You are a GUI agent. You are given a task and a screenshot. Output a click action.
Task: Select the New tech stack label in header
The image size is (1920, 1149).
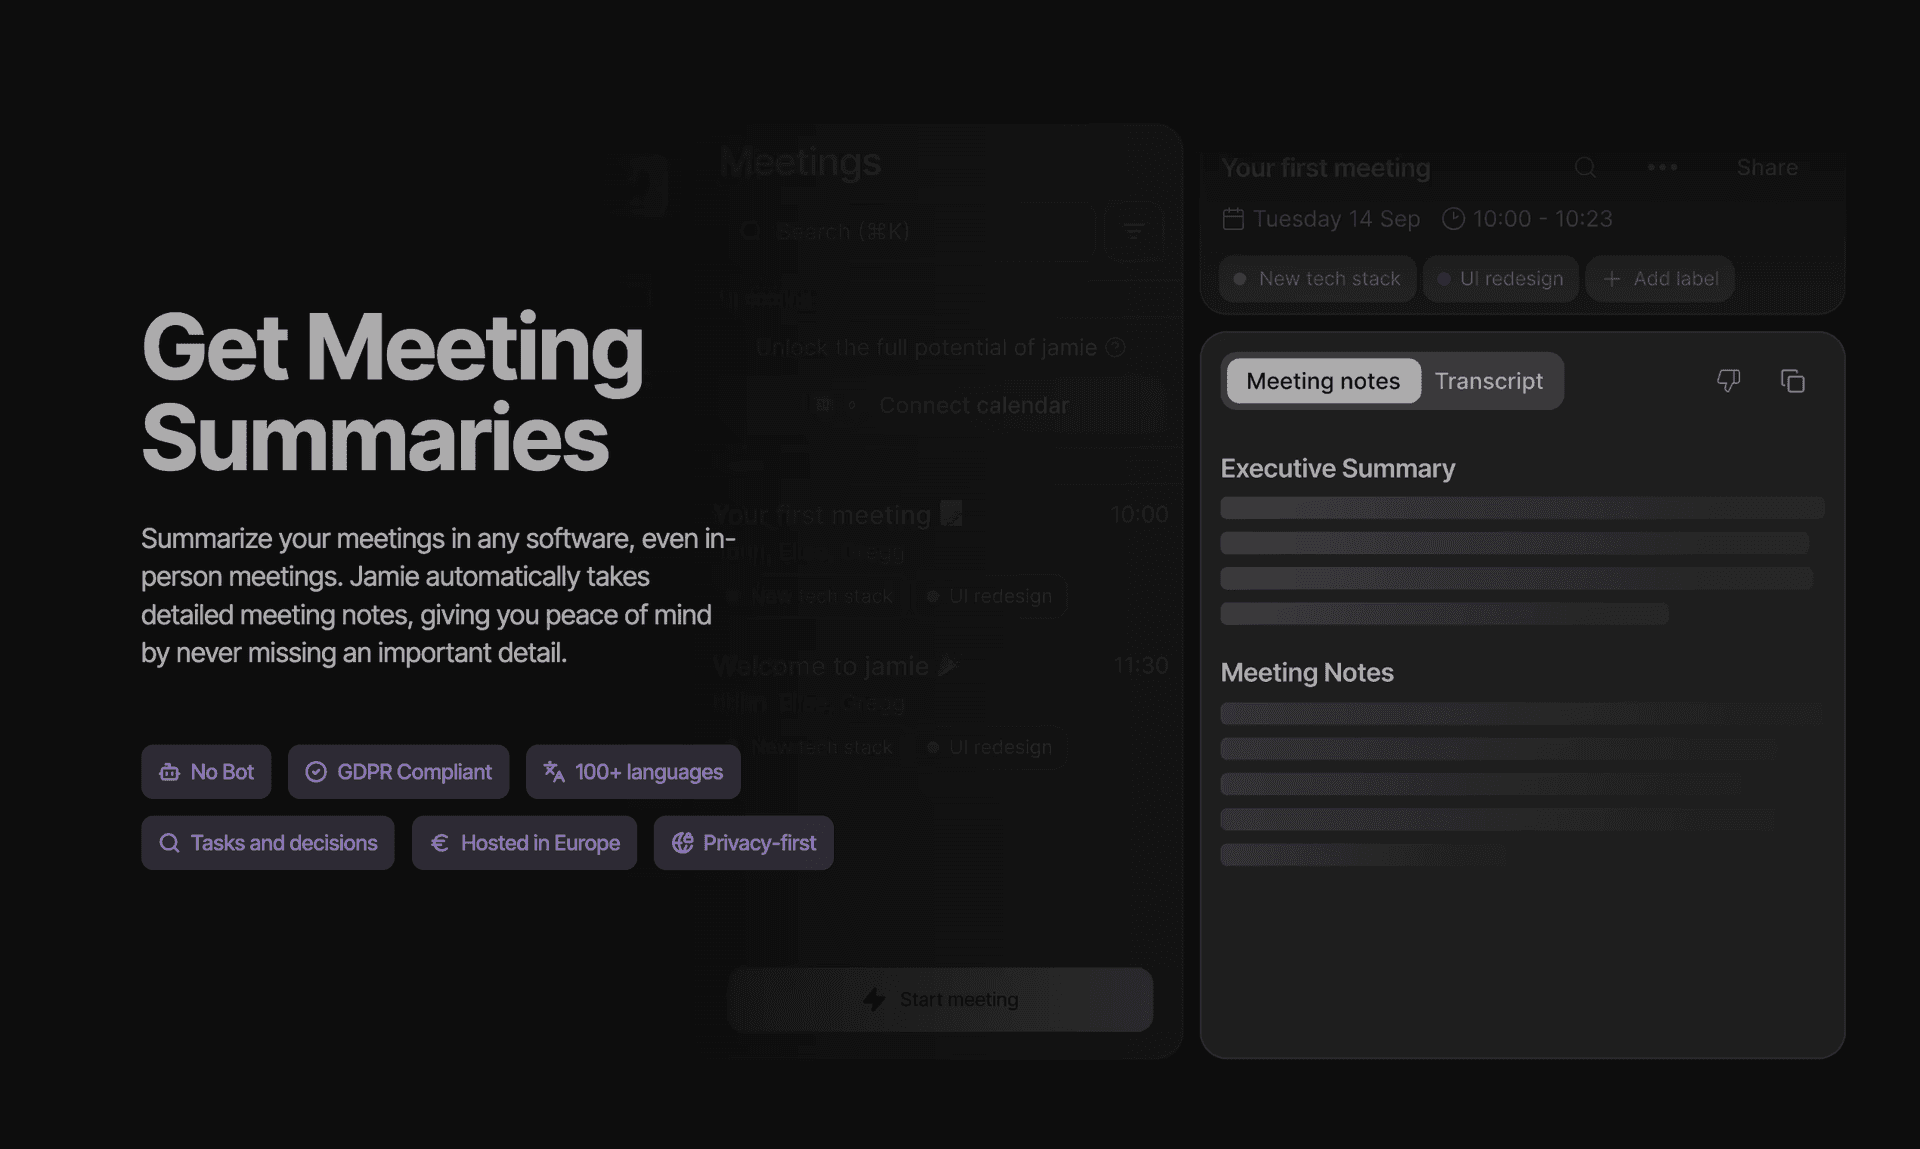pyautogui.click(x=1317, y=279)
